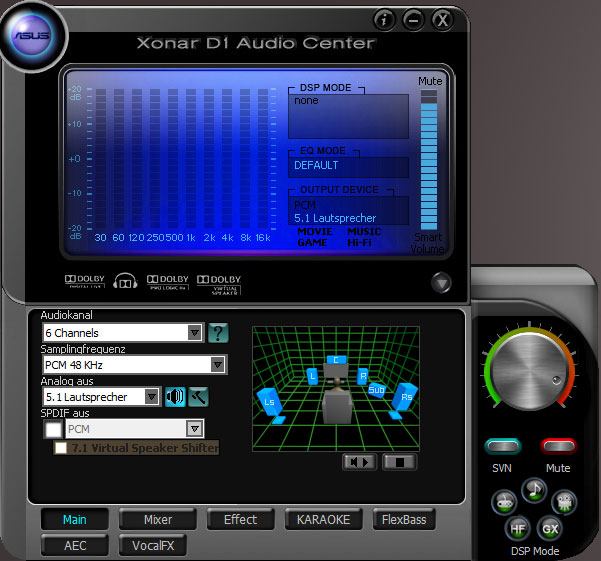This screenshot has width=601, height=561.
Task: Click the MOVIE indicator text
Action: coord(315,231)
